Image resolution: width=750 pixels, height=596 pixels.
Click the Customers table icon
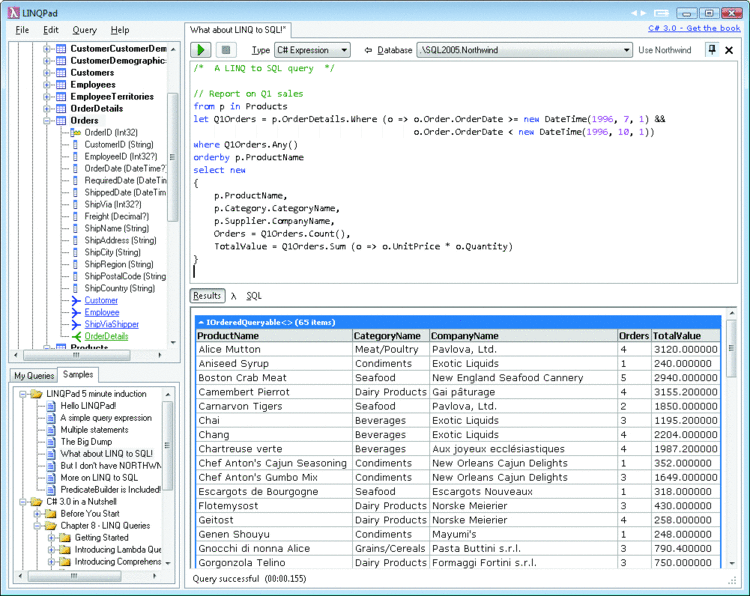[x=61, y=73]
